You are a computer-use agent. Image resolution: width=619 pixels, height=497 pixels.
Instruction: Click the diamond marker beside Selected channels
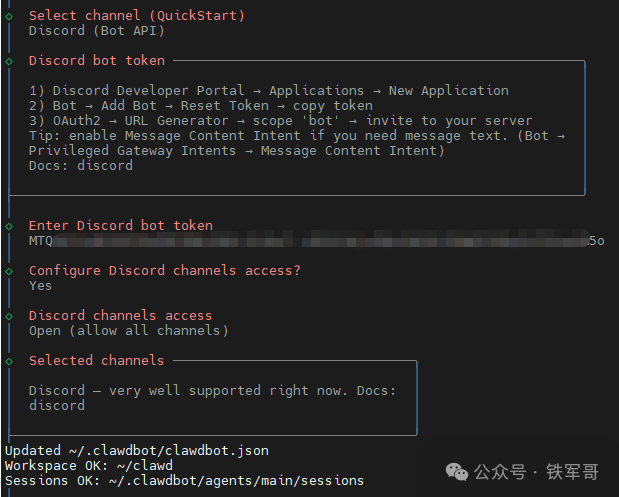[x=9, y=361]
